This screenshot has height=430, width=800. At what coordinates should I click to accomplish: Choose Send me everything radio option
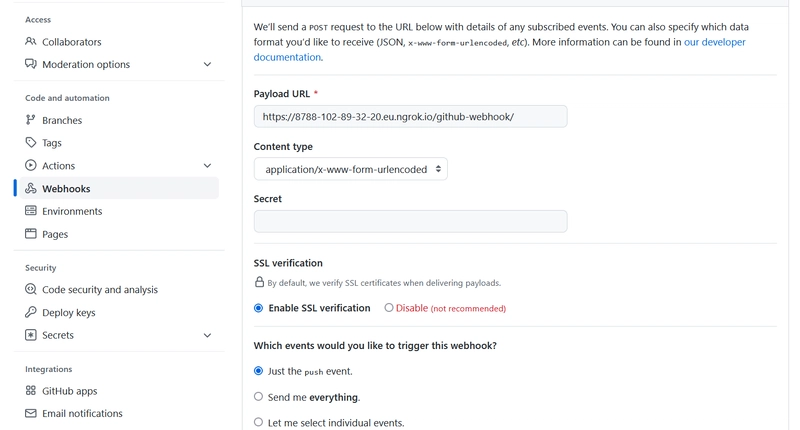pyautogui.click(x=259, y=397)
